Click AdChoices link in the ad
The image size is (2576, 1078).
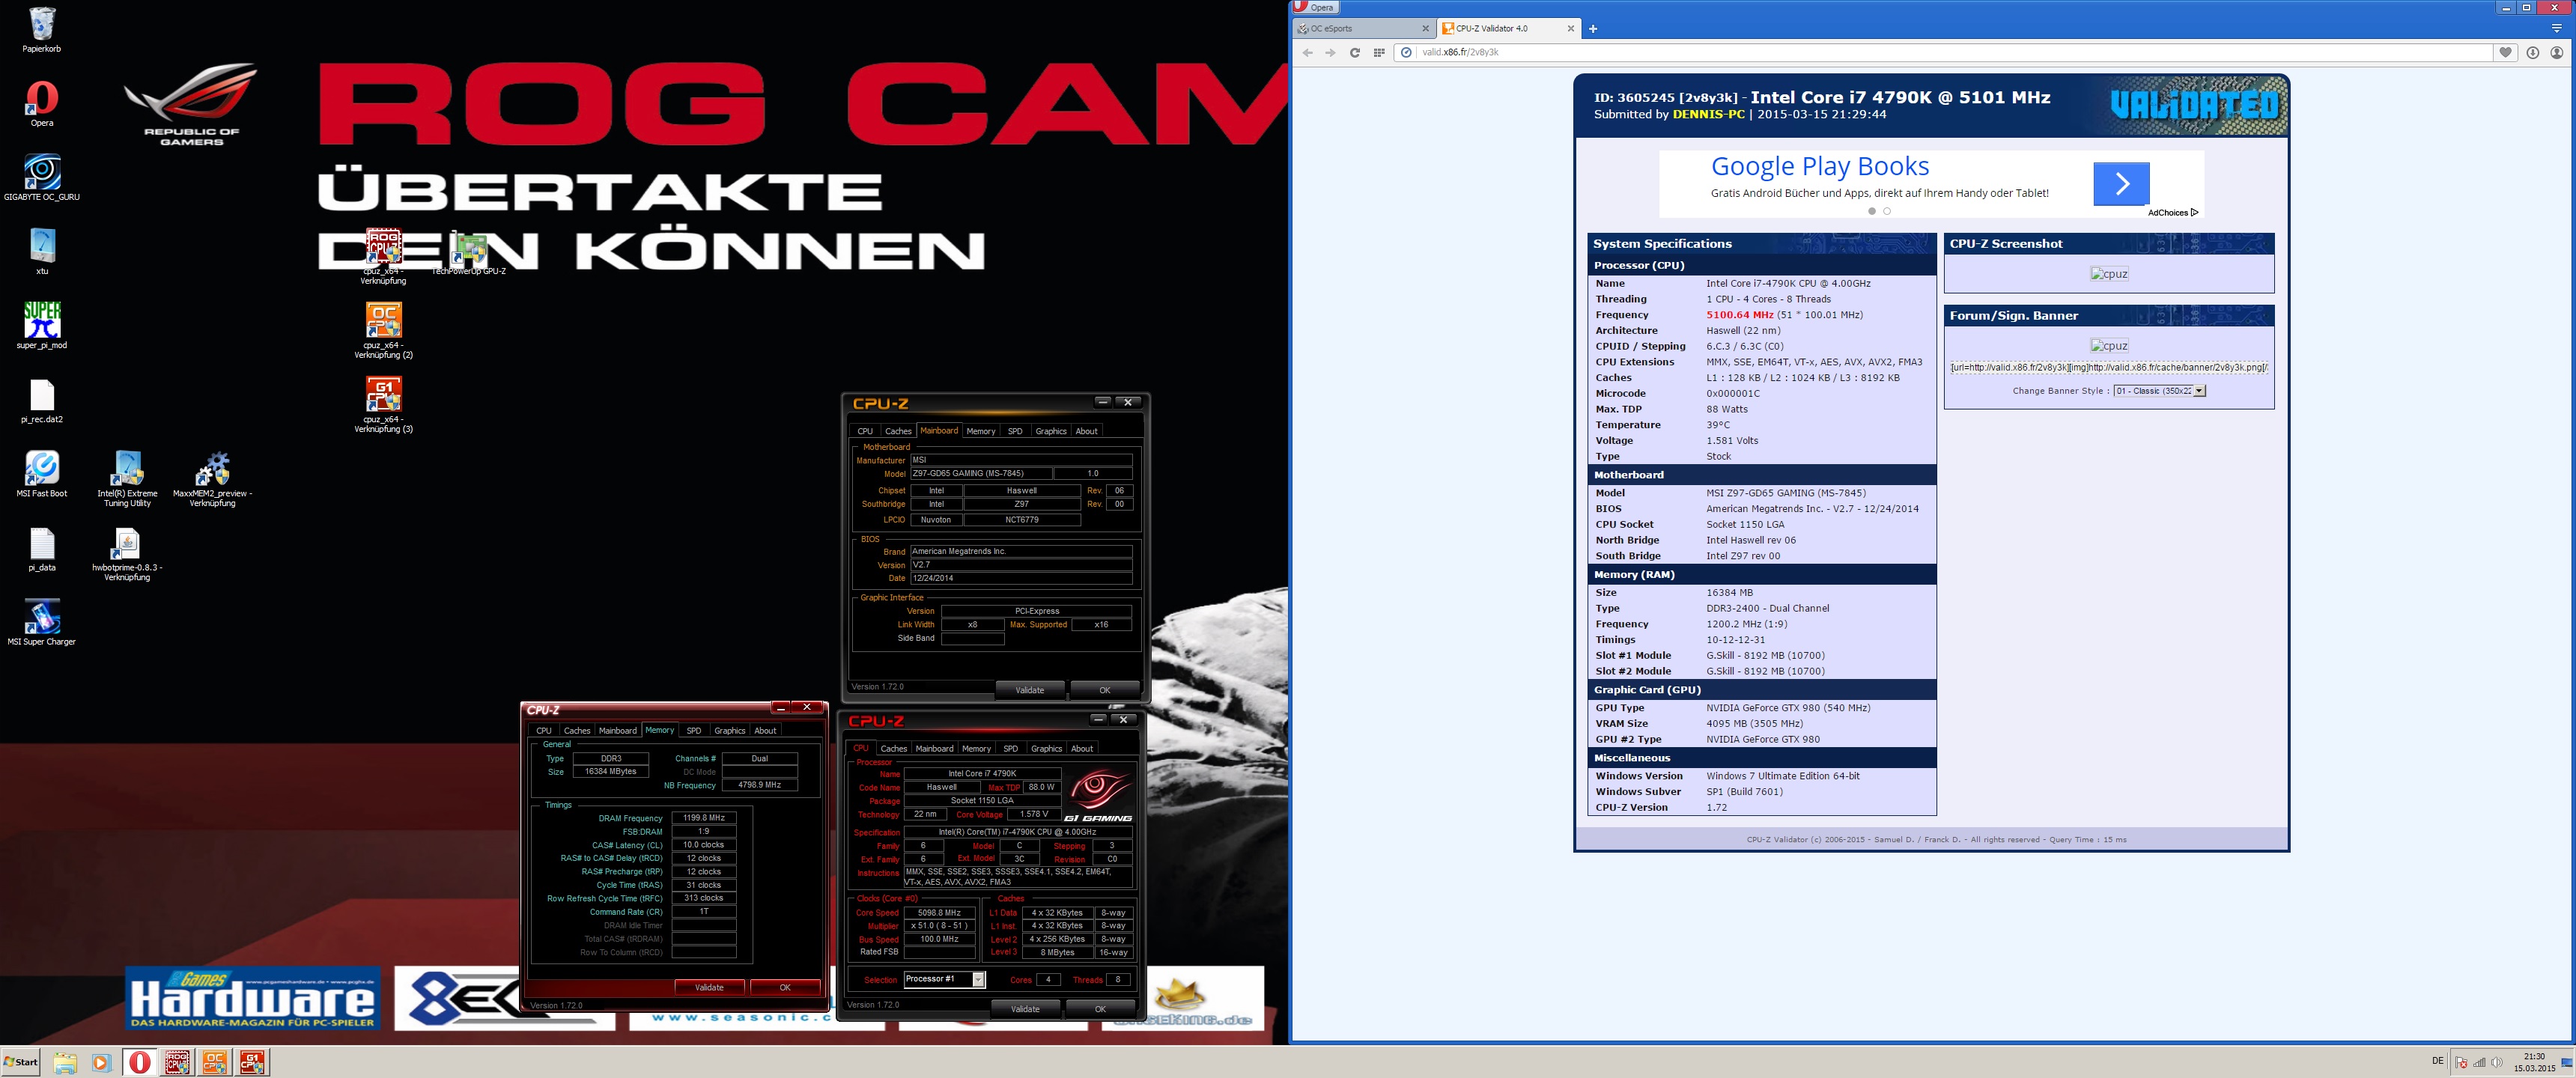pyautogui.click(x=2173, y=212)
